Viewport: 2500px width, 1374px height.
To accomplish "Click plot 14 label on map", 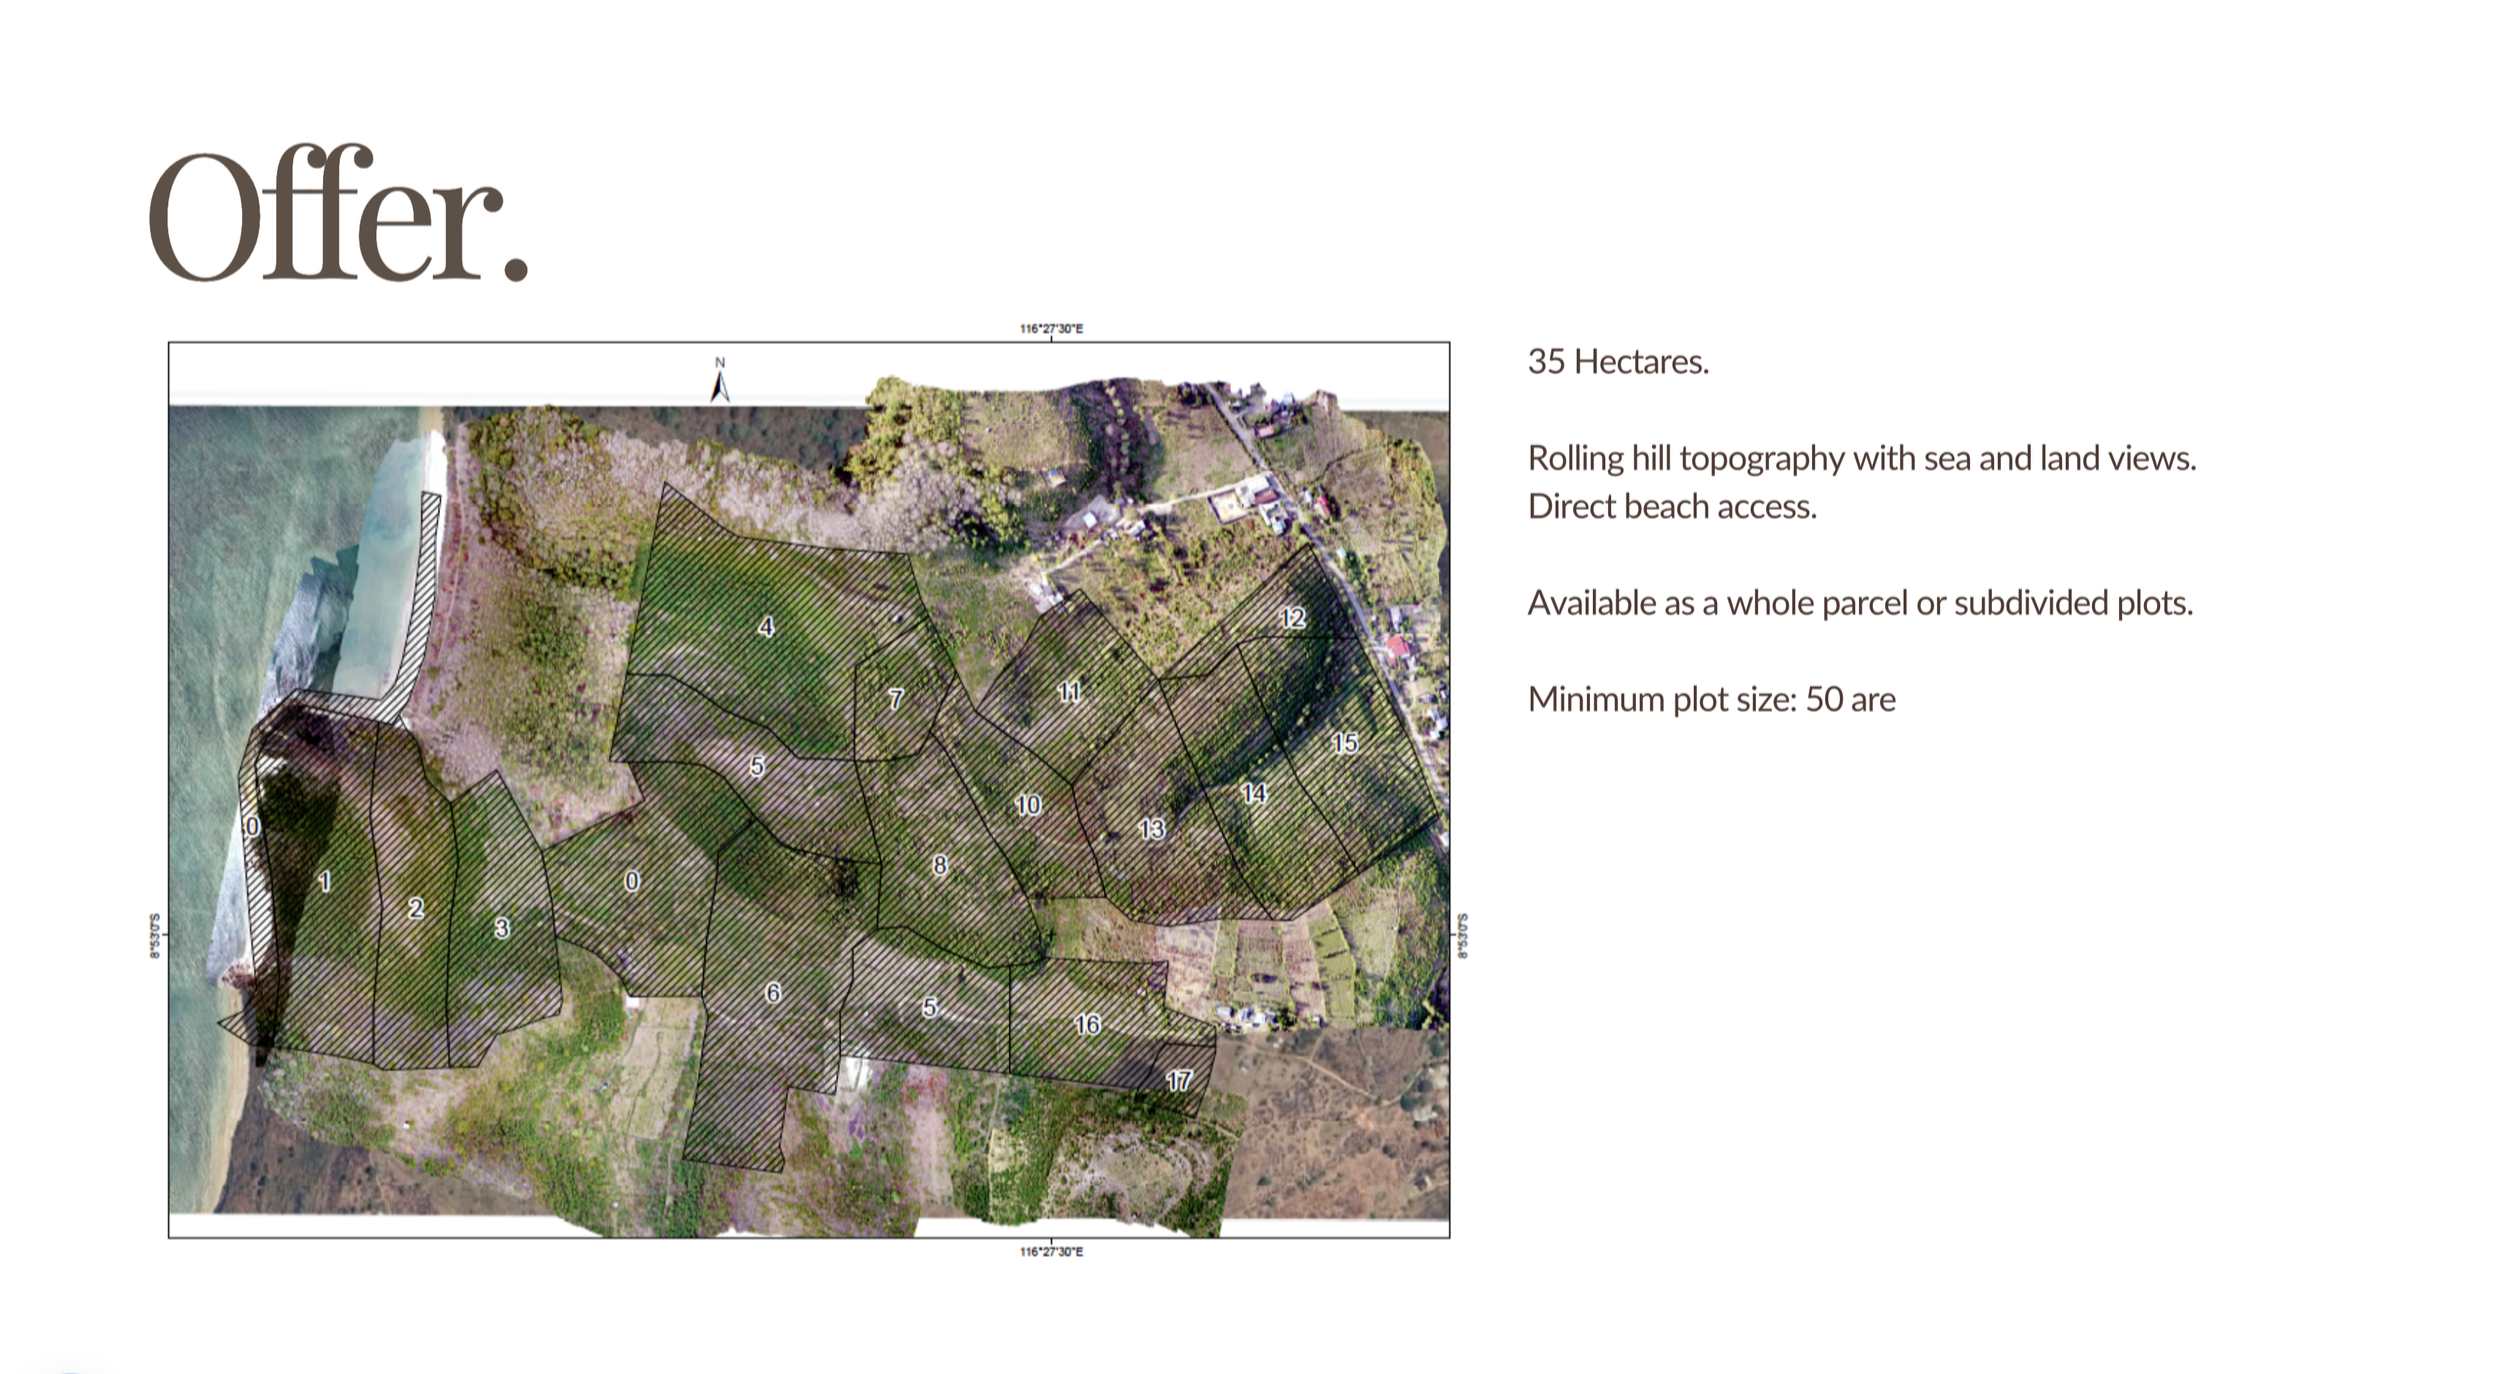I will point(1254,794).
